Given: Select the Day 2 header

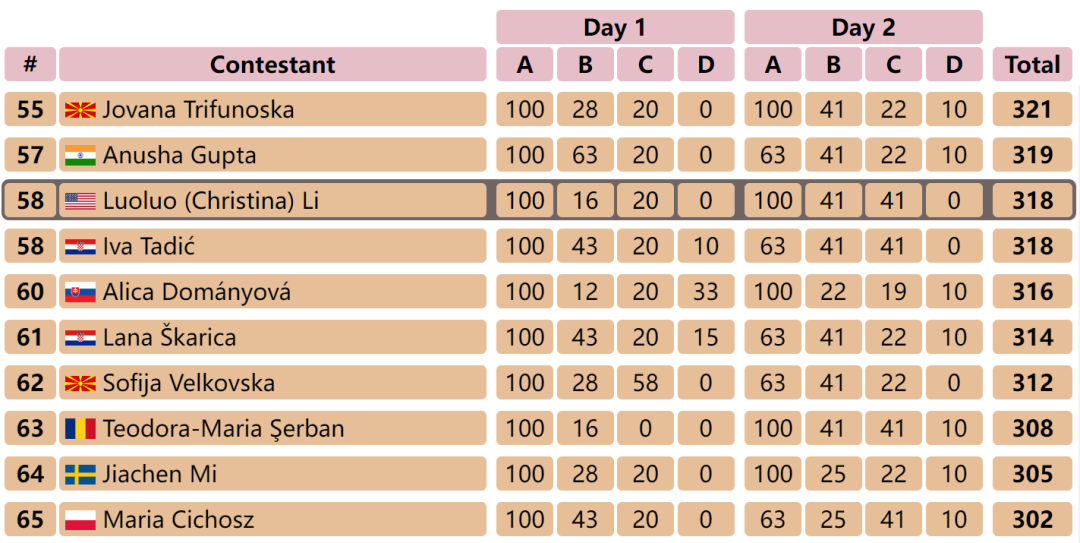Looking at the screenshot, I should point(863,28).
